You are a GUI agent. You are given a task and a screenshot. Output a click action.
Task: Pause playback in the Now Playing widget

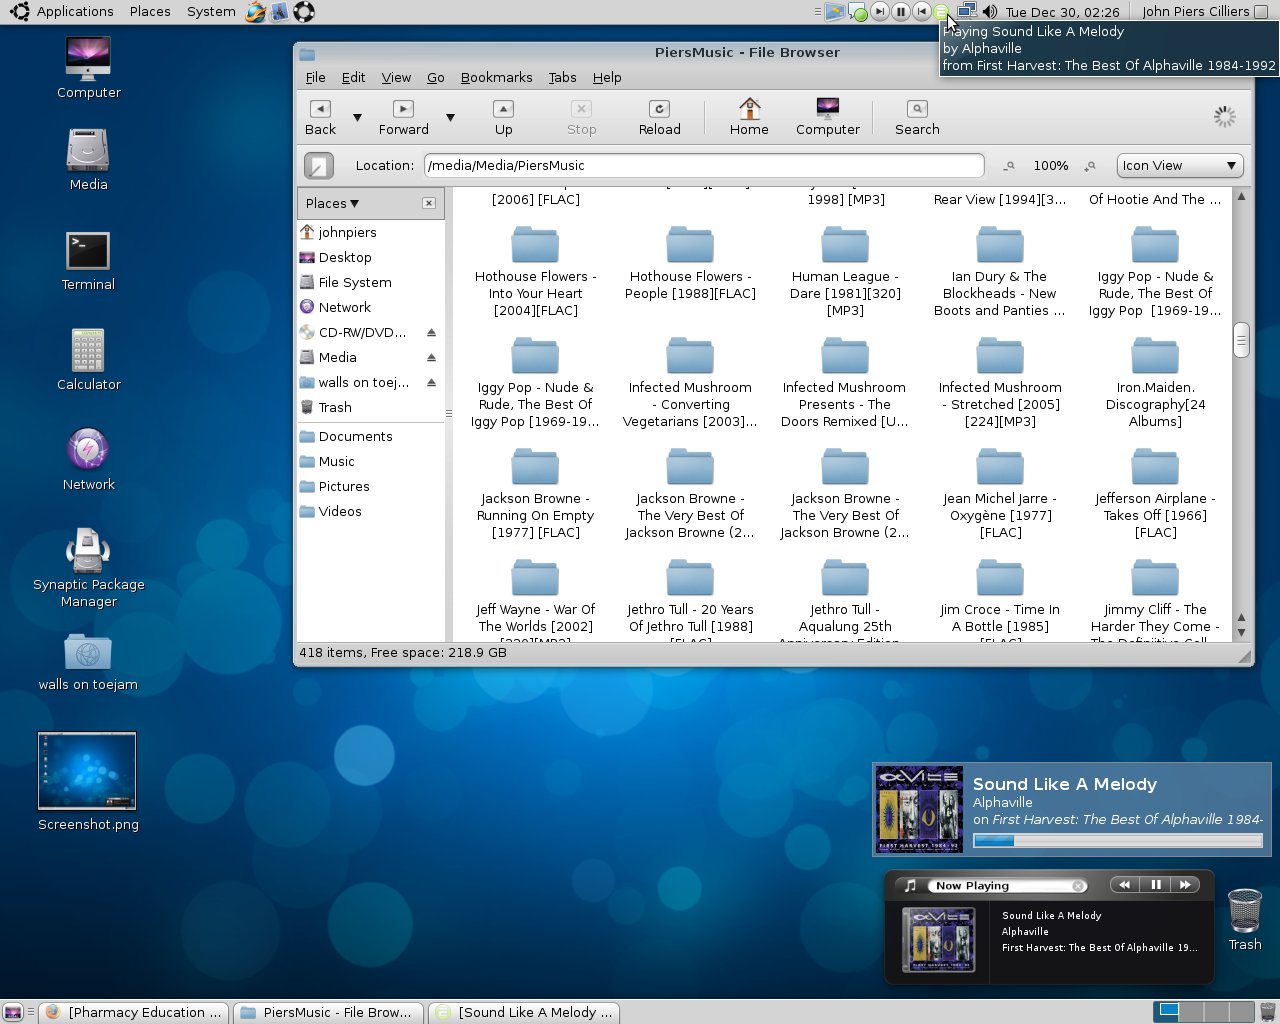[x=1155, y=885]
